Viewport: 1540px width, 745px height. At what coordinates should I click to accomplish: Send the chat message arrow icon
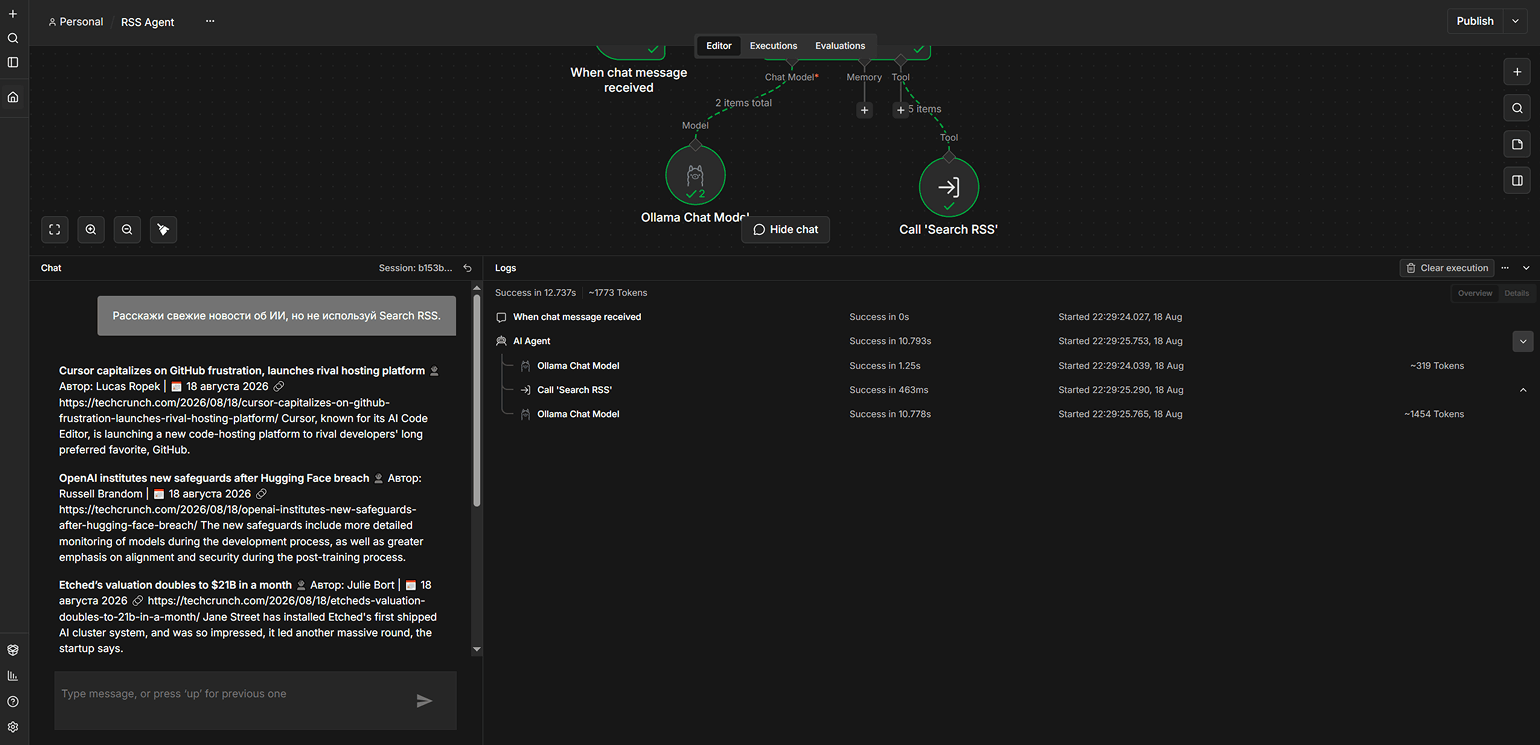pyautogui.click(x=424, y=701)
